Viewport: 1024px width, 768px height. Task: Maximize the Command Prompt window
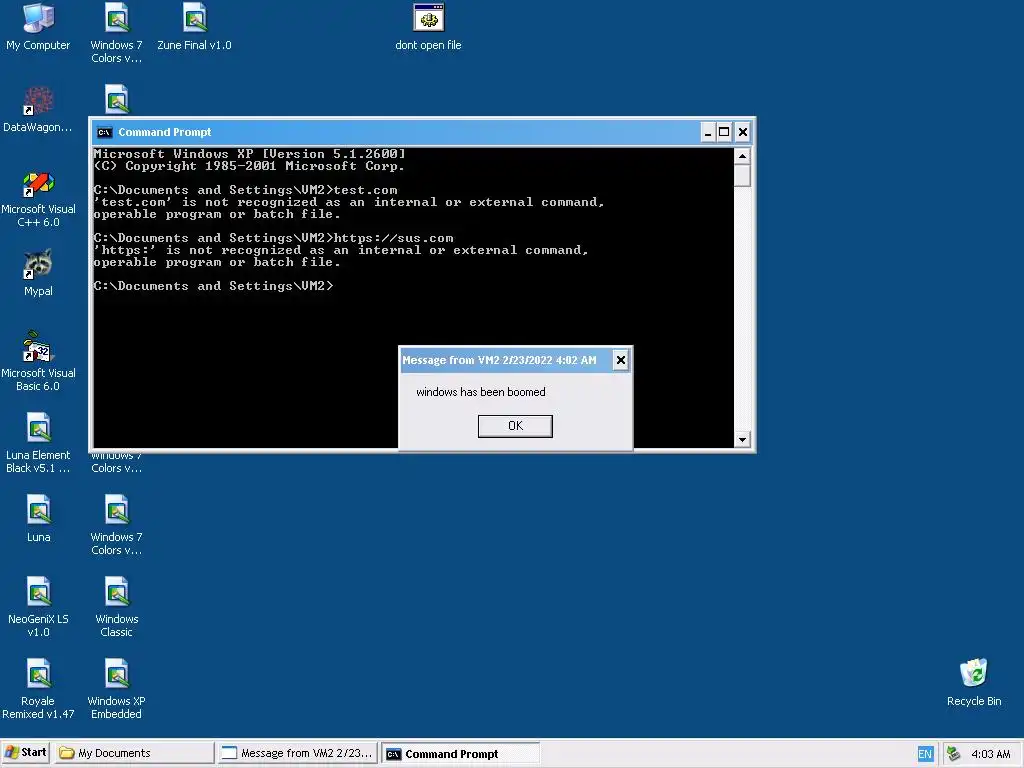pos(724,133)
